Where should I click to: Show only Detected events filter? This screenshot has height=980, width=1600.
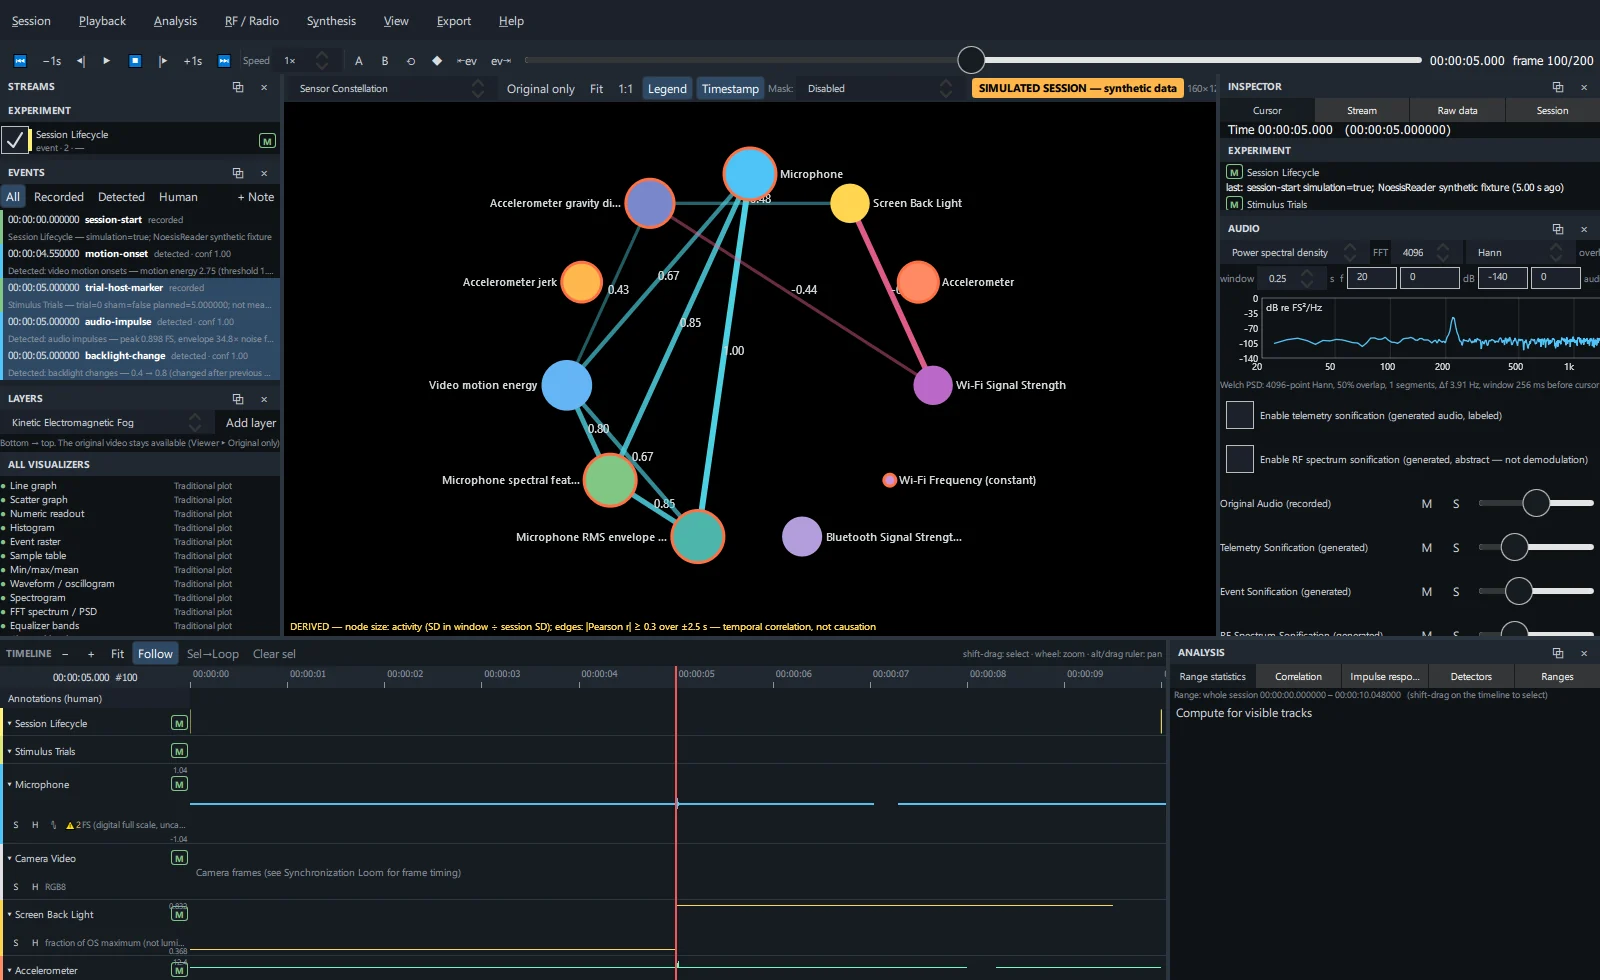121,197
